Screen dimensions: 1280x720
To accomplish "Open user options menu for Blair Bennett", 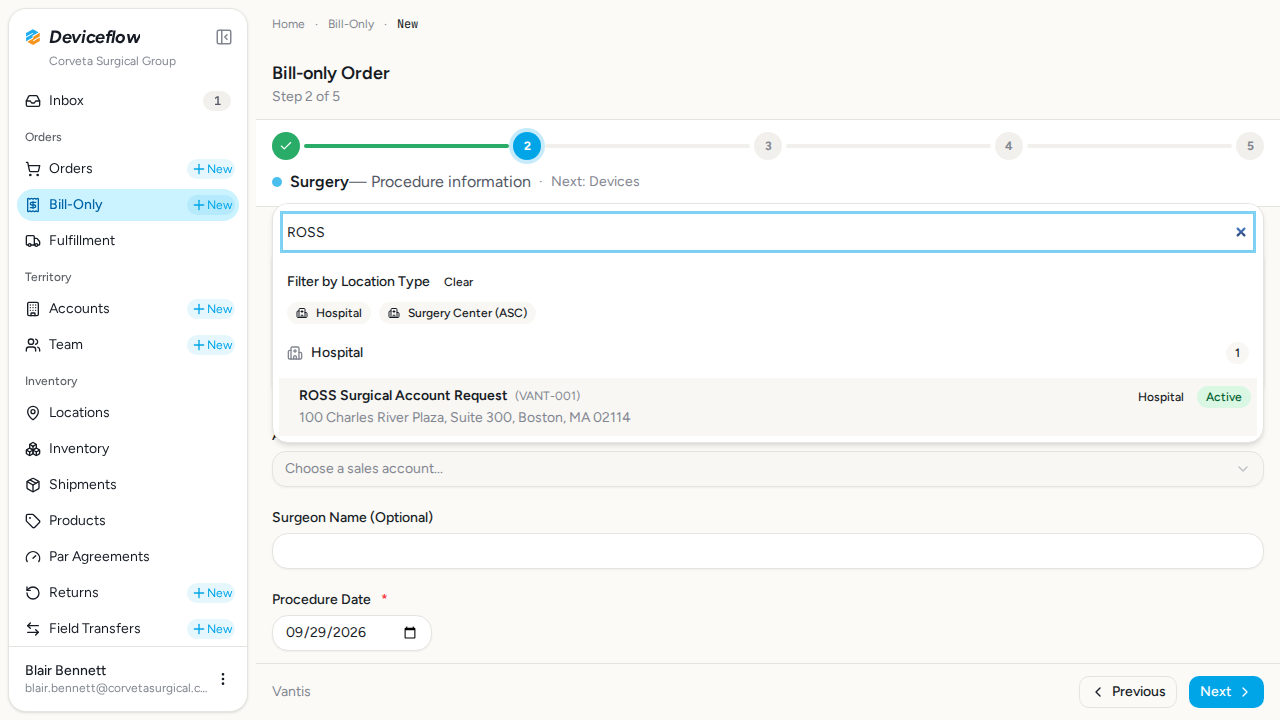I will click(x=223, y=679).
